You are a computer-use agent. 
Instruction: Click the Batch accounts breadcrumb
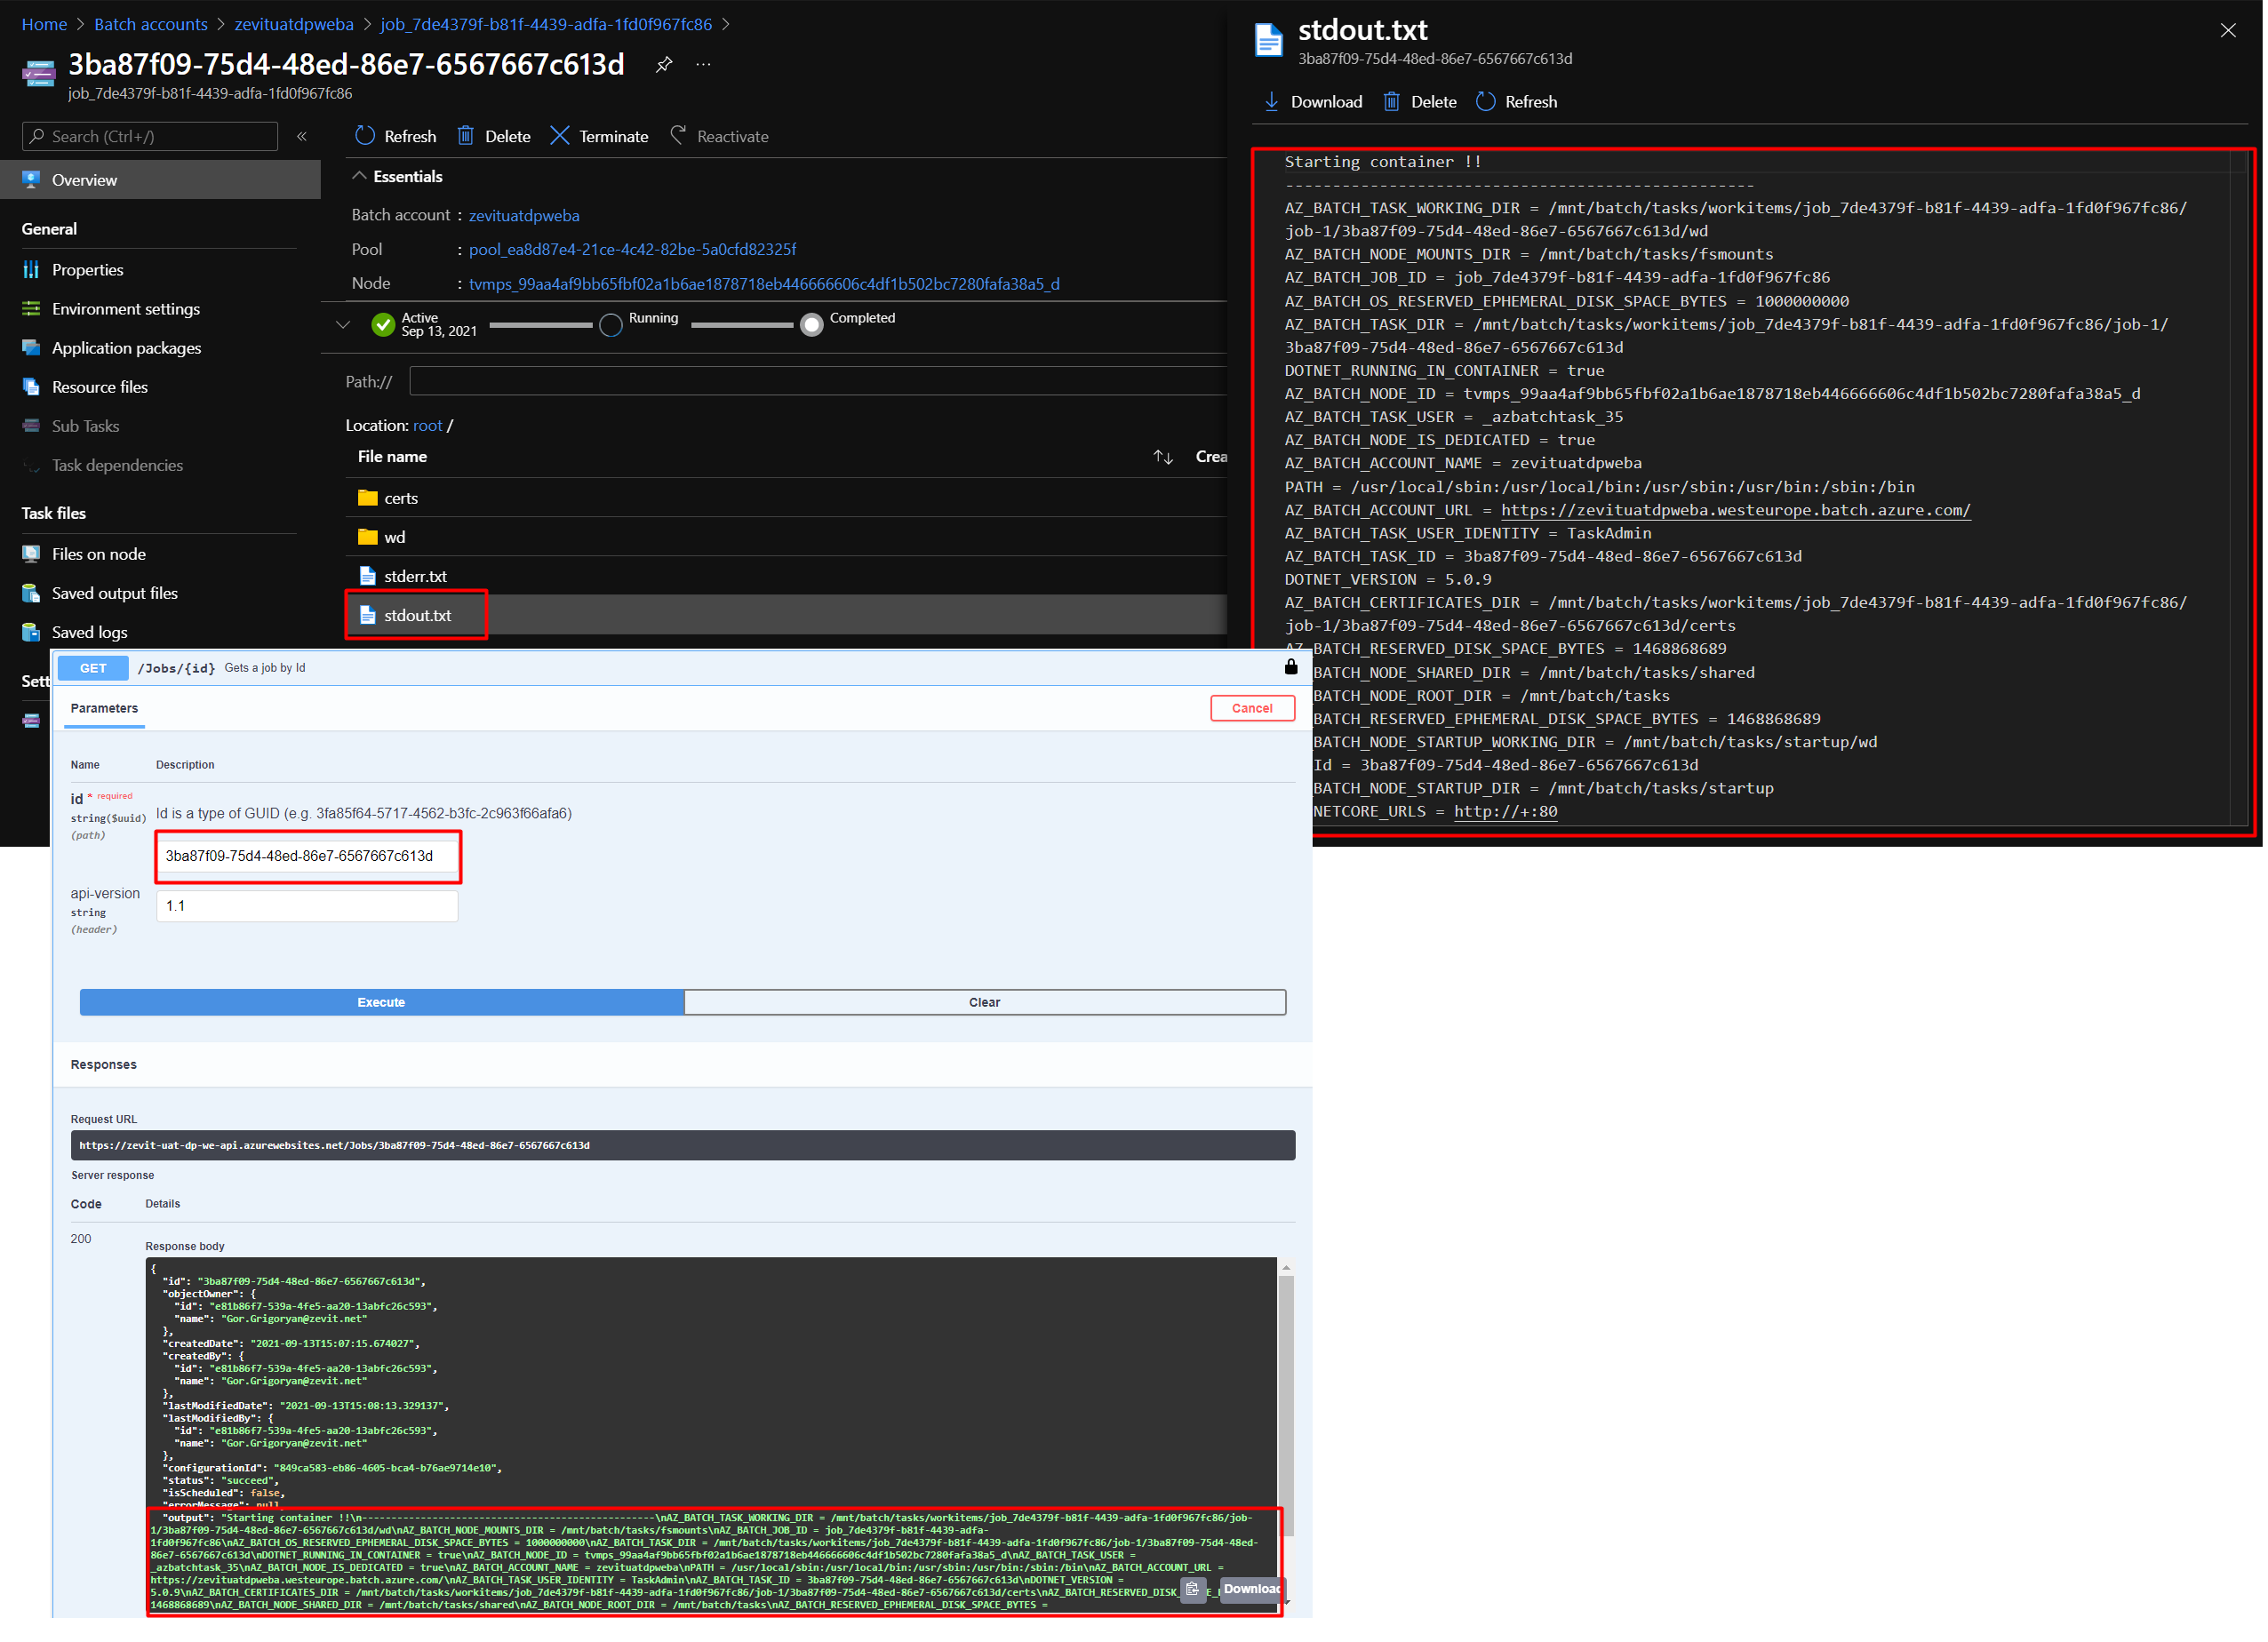(x=151, y=24)
